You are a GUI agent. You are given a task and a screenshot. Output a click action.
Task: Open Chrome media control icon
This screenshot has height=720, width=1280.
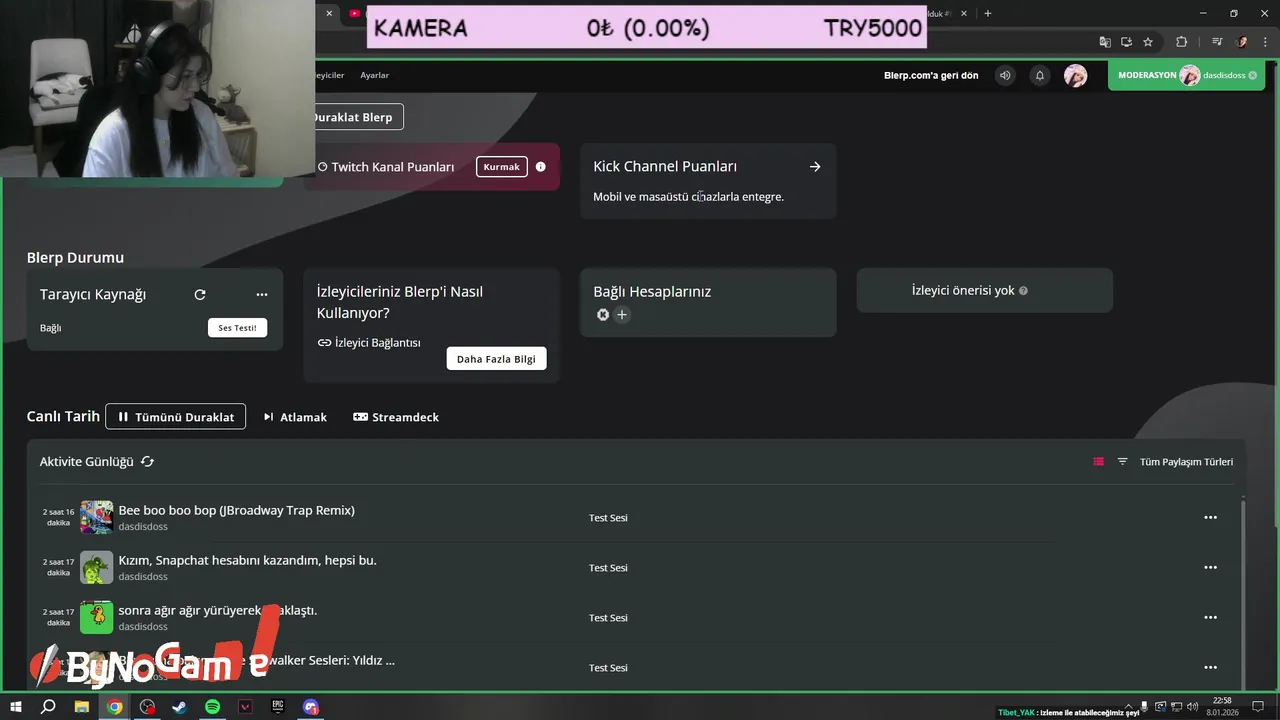pos(1217,42)
